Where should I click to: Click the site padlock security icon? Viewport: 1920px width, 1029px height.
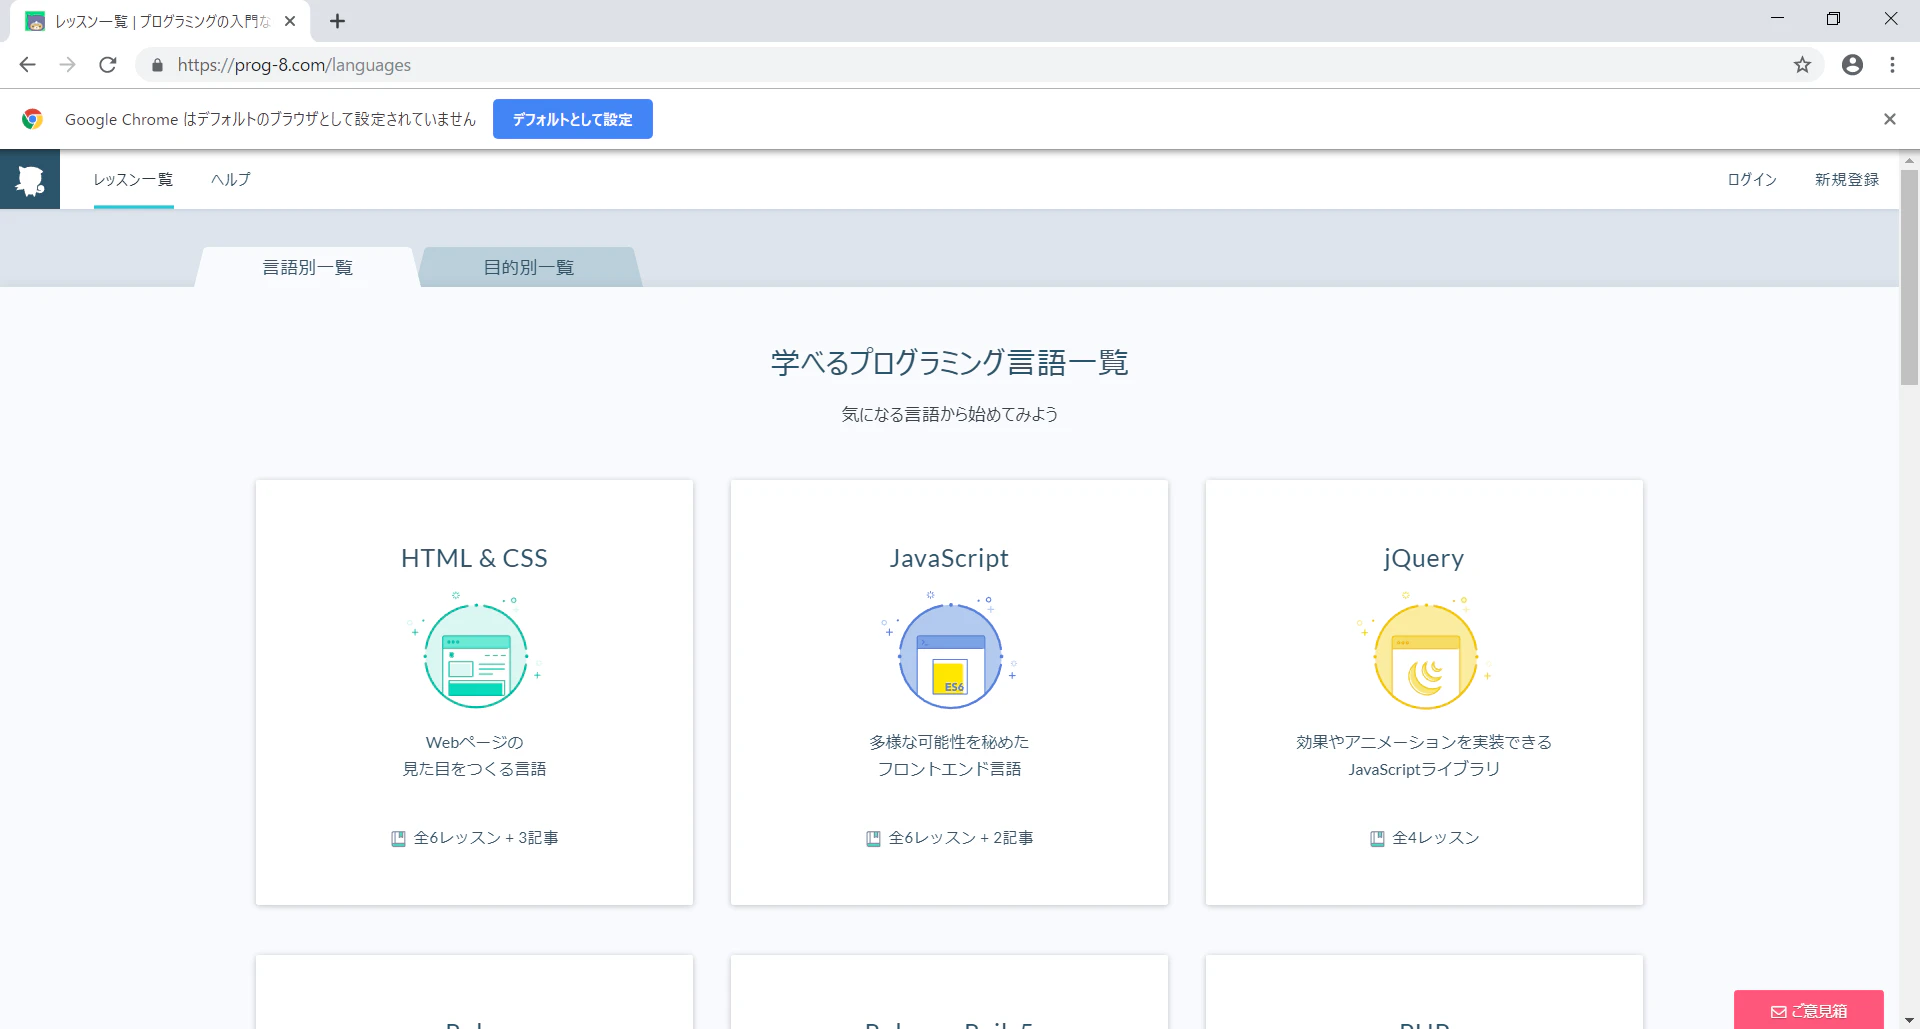coord(157,65)
